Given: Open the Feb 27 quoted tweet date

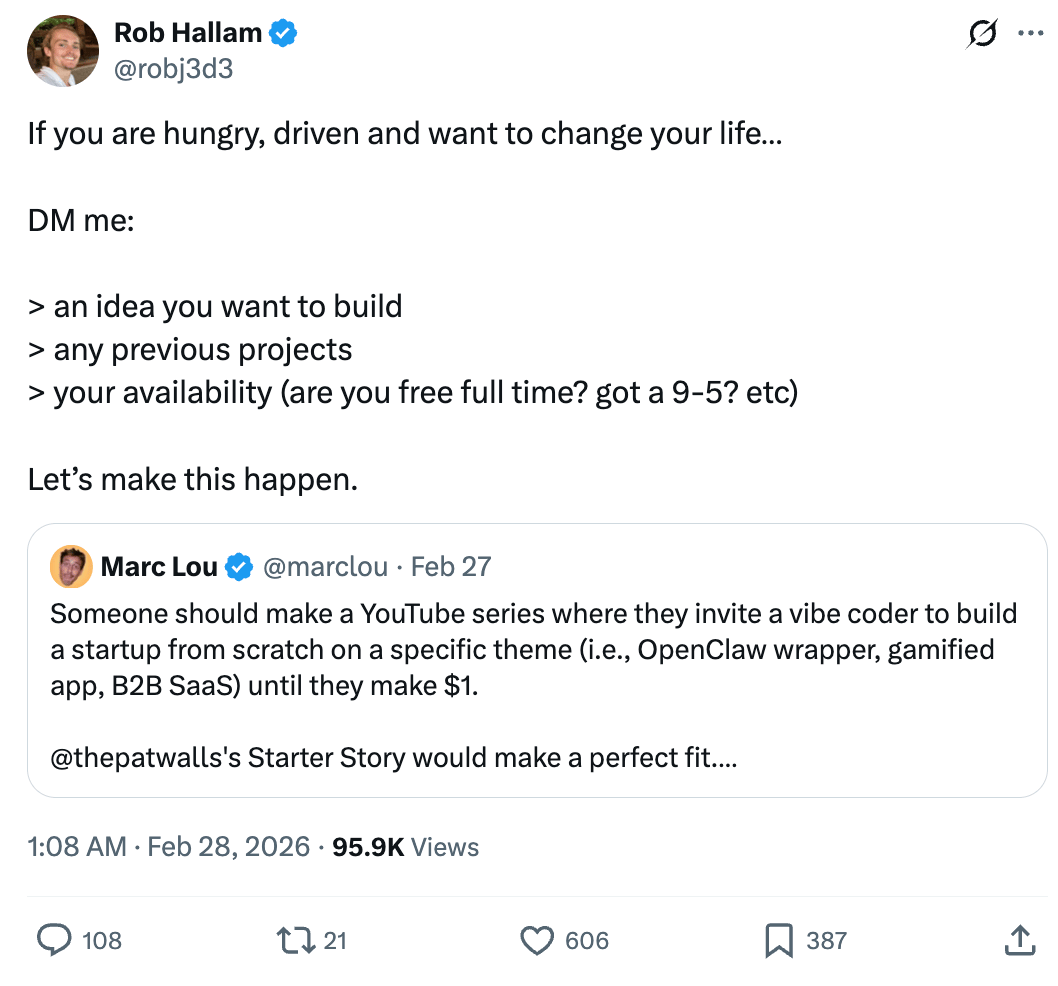Looking at the screenshot, I should [x=451, y=567].
